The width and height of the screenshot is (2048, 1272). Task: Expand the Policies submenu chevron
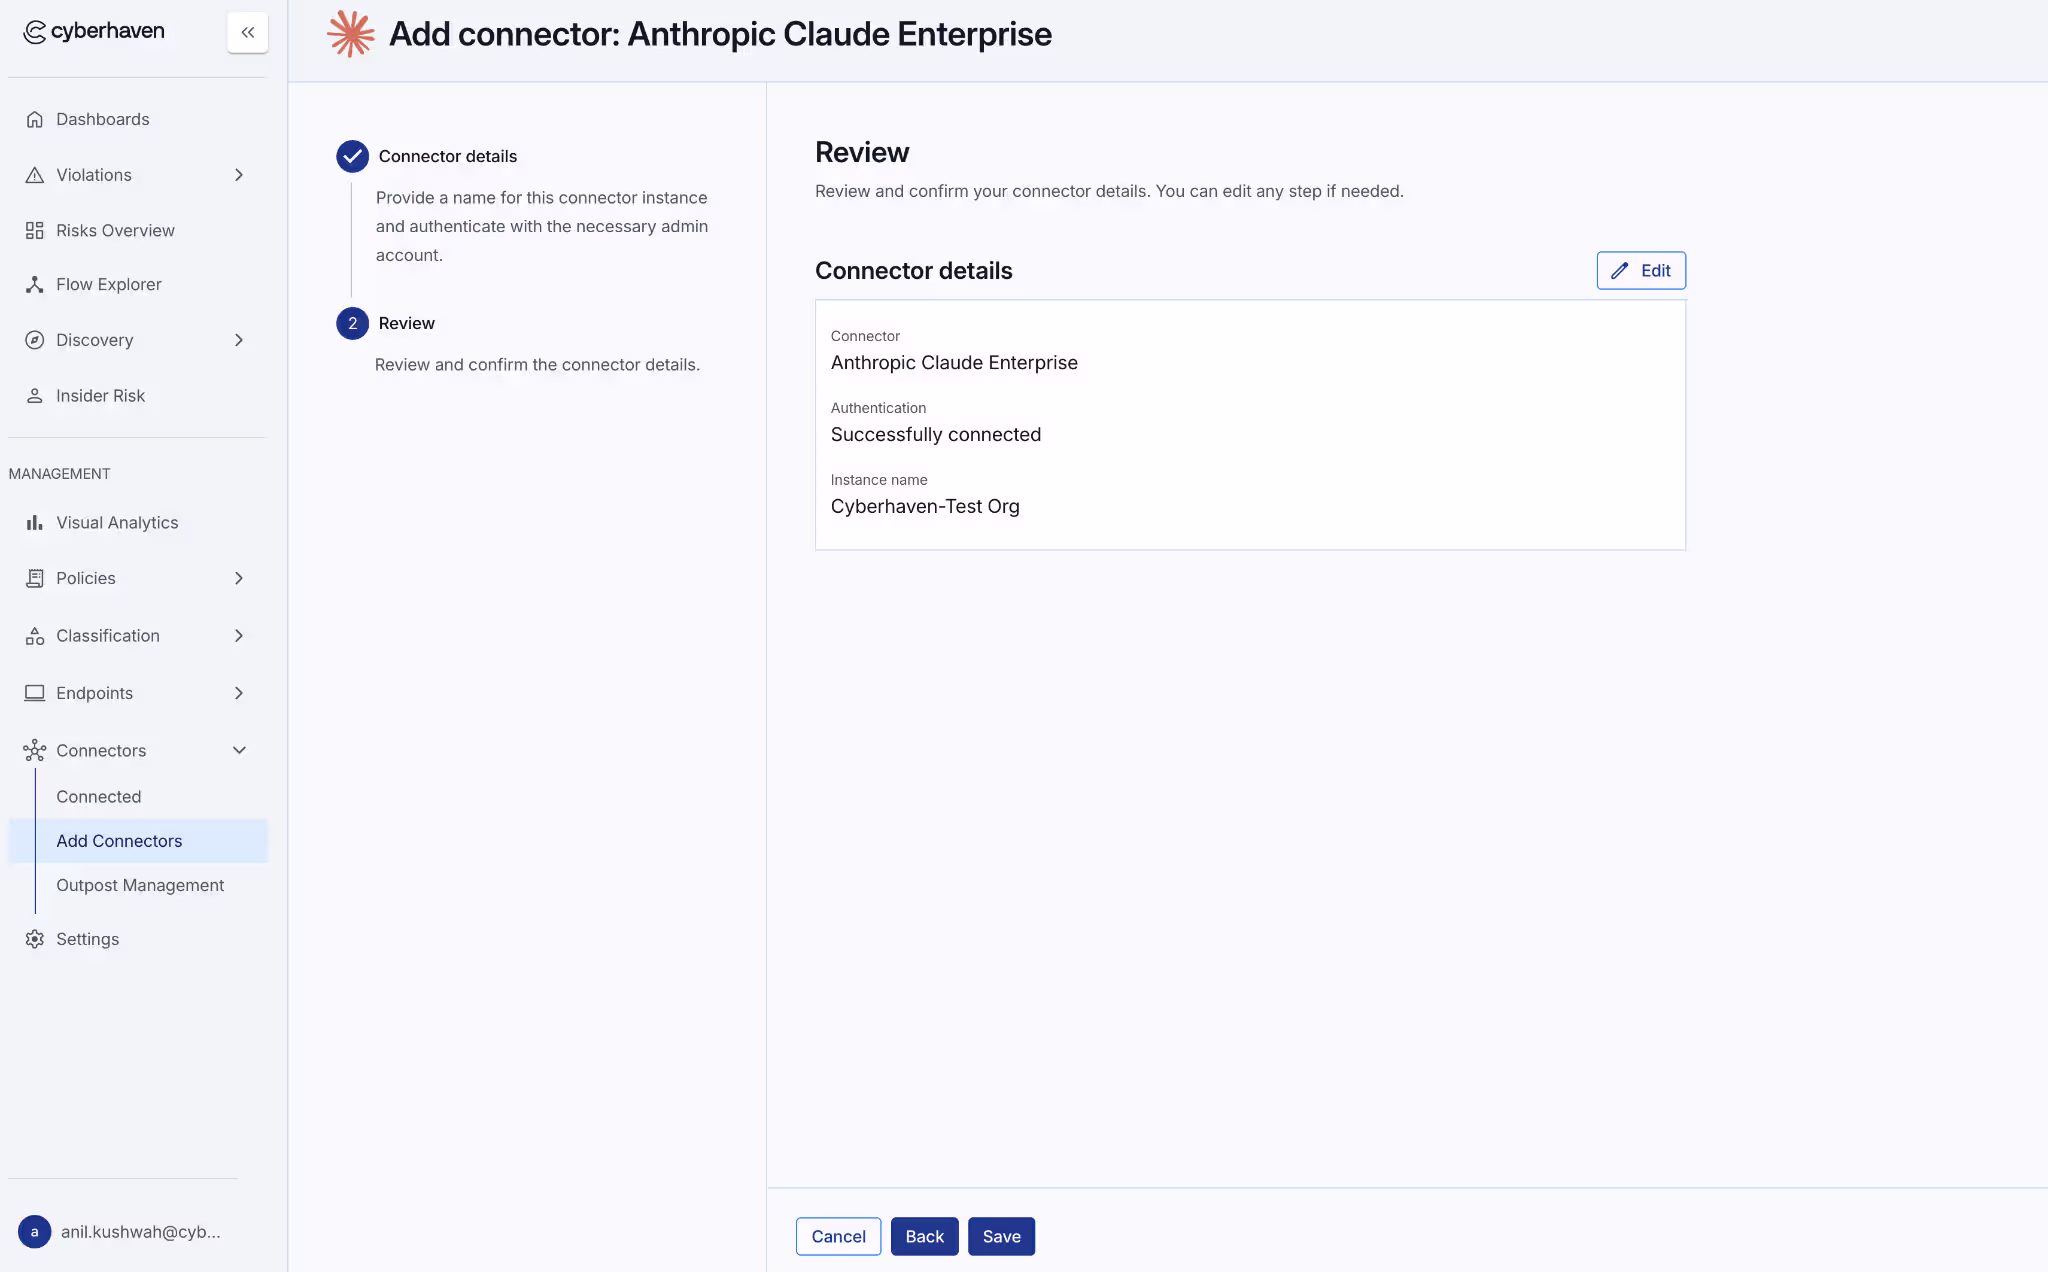239,578
